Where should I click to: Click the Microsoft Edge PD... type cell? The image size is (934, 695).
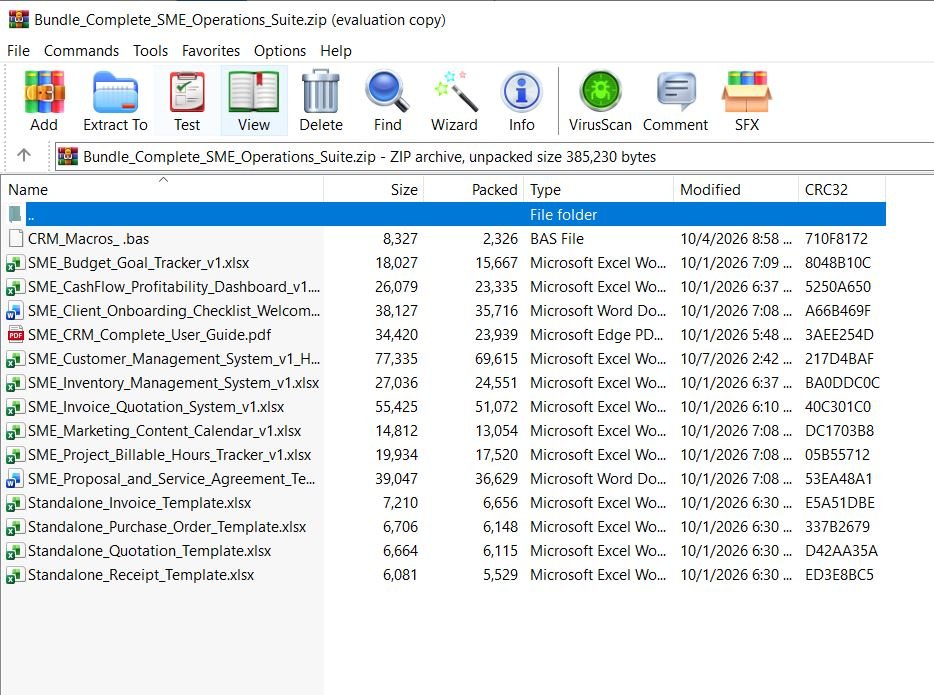pyautogui.click(x=596, y=335)
